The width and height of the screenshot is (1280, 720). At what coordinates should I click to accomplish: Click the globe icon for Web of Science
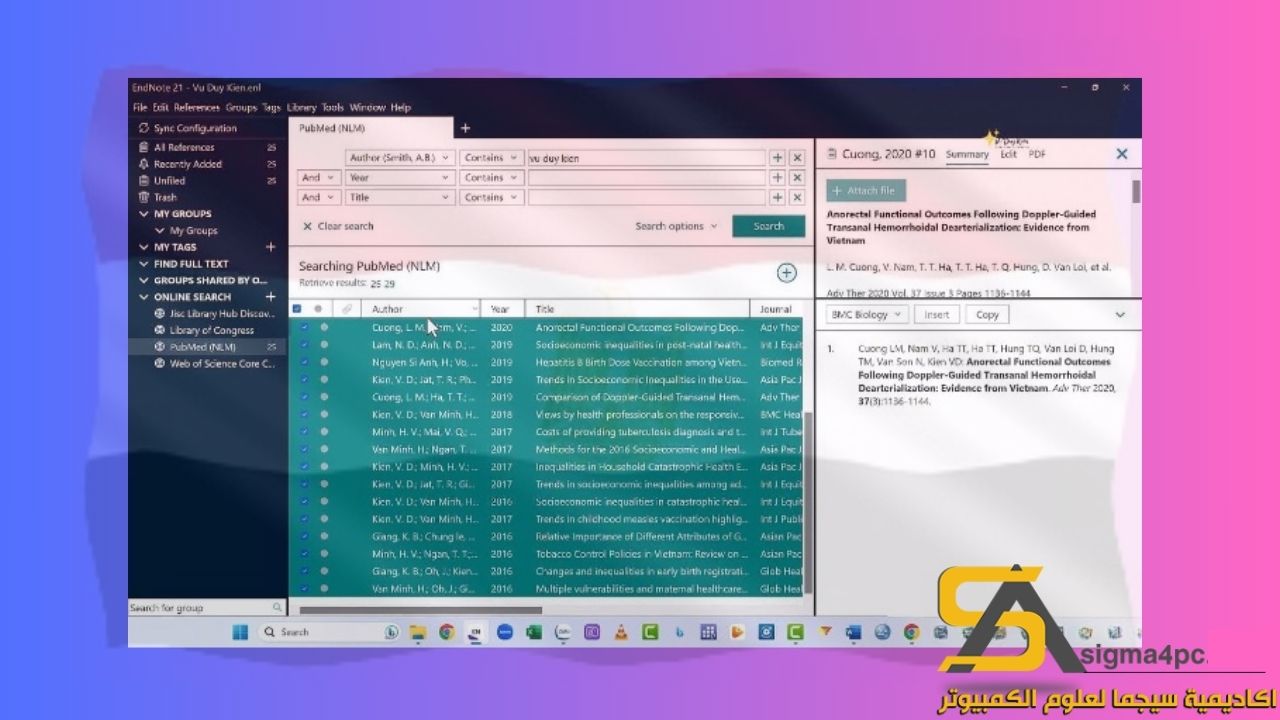160,364
